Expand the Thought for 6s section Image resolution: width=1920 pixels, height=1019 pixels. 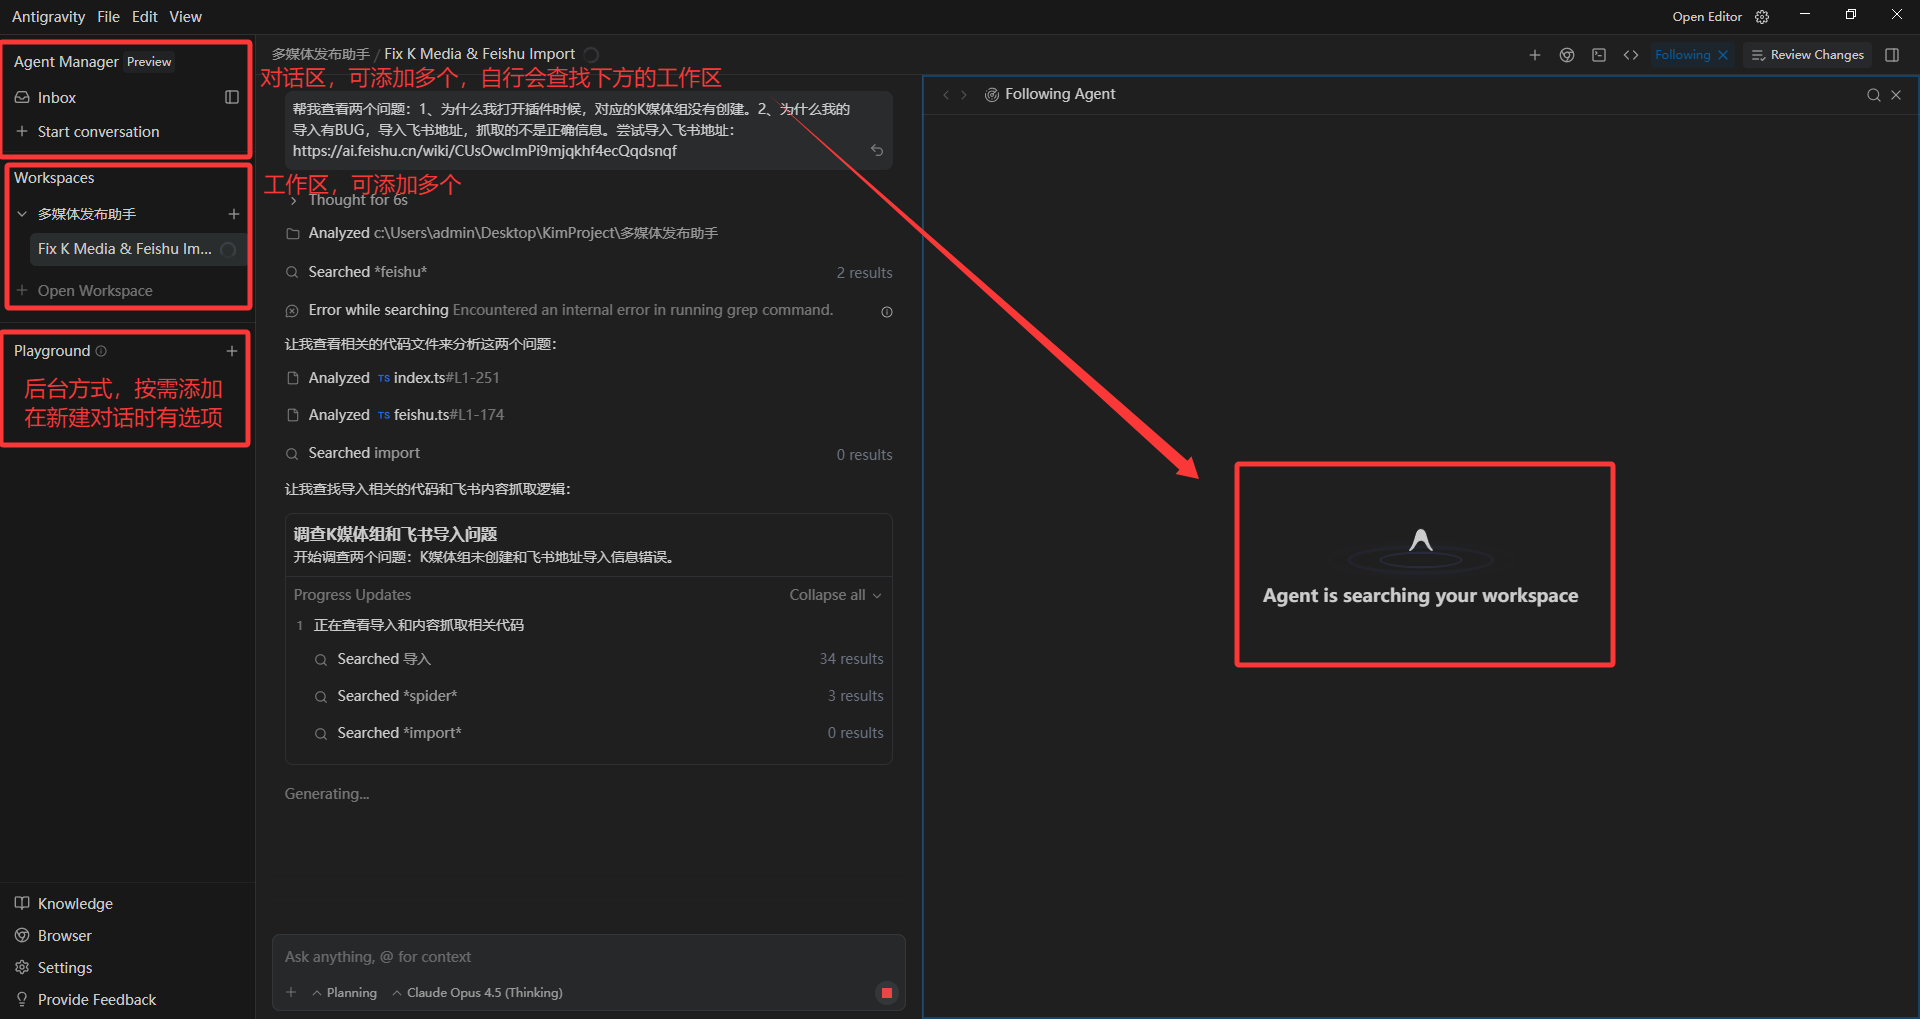tap(349, 200)
